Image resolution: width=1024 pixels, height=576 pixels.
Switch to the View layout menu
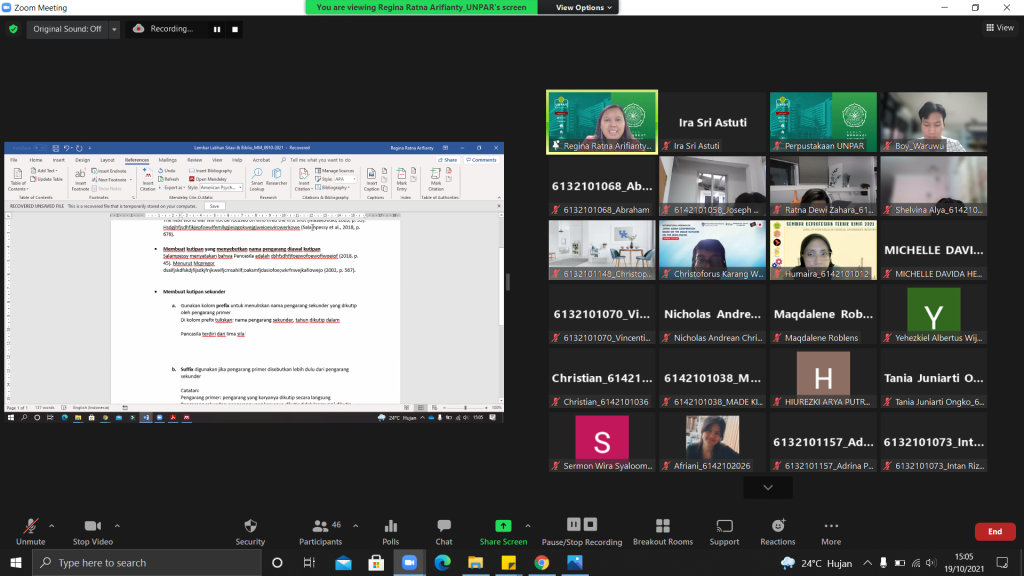point(999,28)
